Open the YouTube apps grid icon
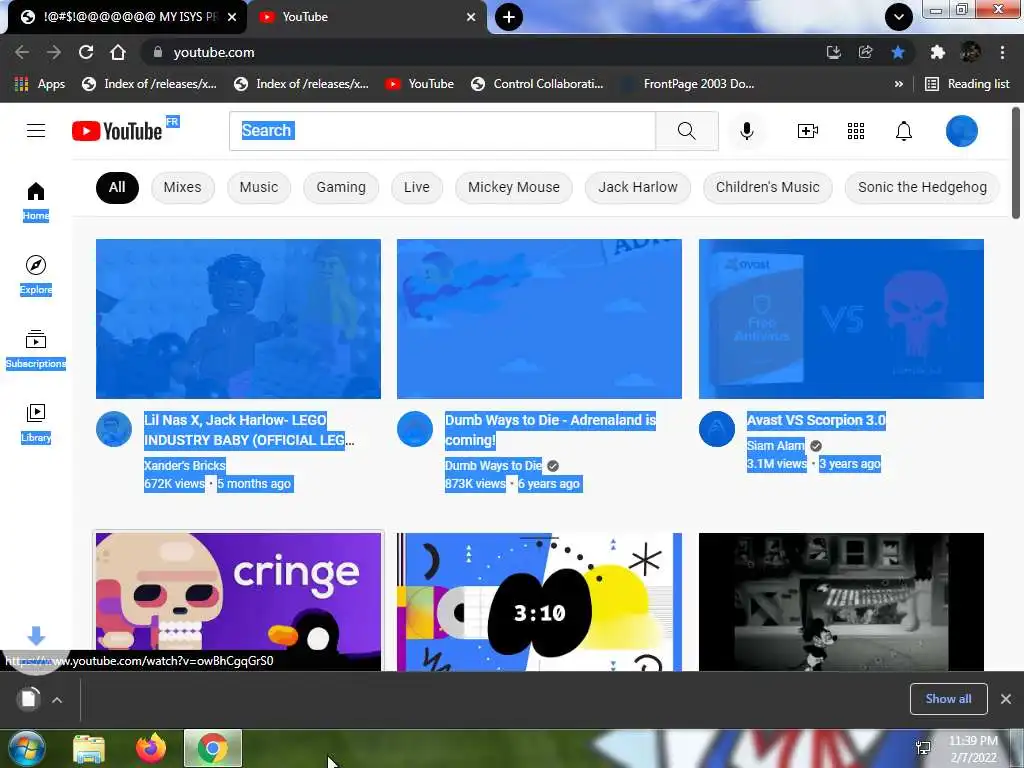The image size is (1024, 768). click(856, 131)
